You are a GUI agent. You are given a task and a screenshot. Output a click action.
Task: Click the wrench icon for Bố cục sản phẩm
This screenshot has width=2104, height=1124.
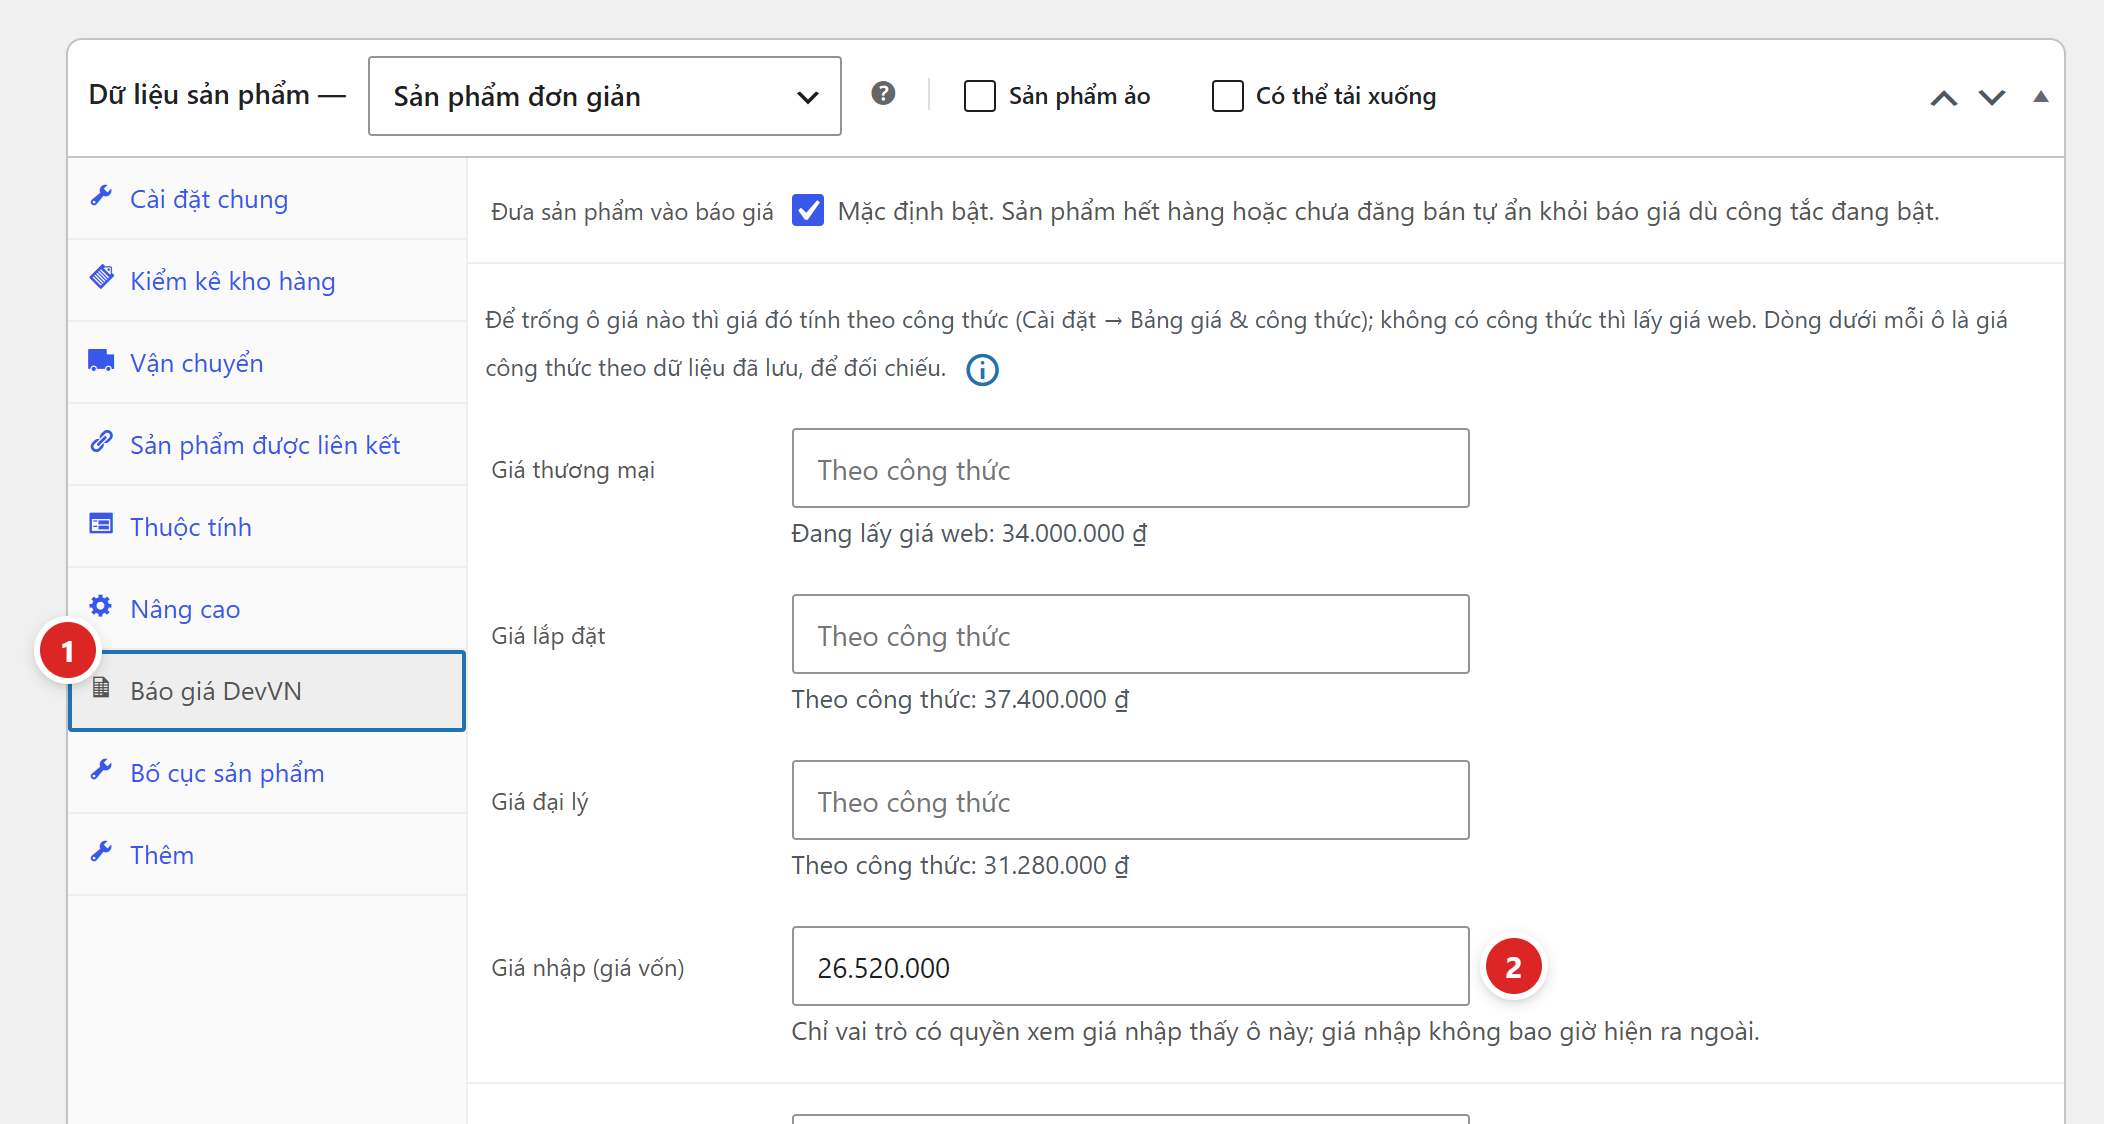point(101,770)
